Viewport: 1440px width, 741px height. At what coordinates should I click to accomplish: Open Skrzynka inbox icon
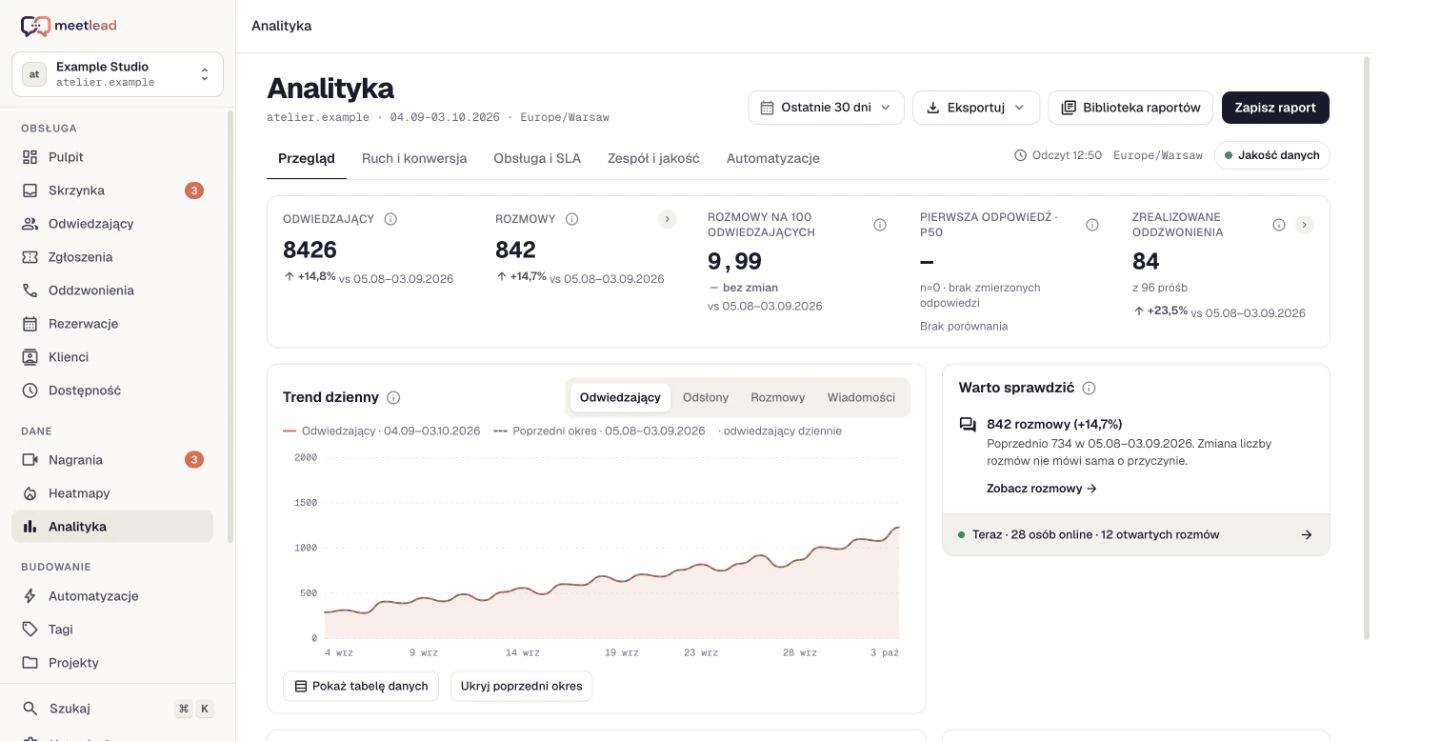[x=30, y=190]
